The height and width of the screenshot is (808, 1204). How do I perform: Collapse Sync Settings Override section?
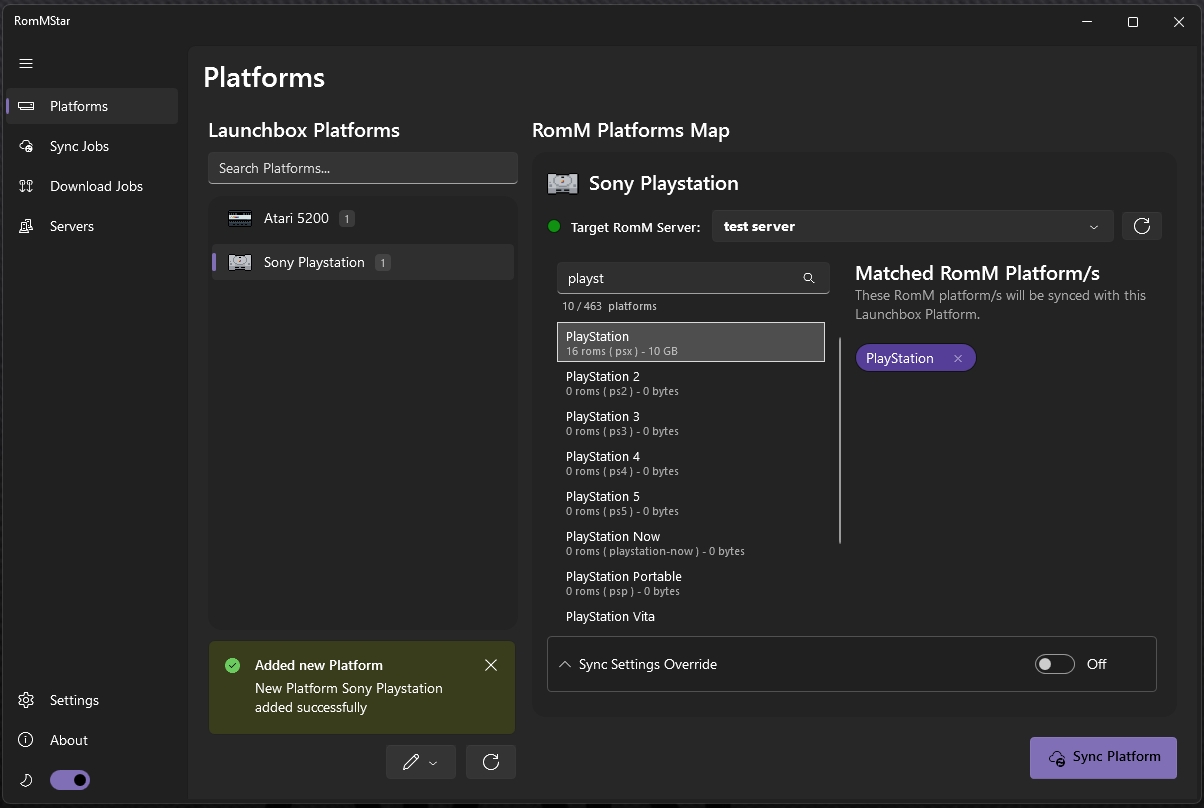click(x=565, y=664)
